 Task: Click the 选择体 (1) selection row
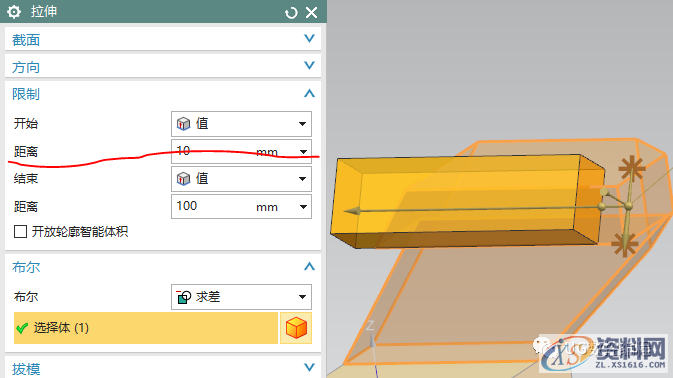(146, 328)
